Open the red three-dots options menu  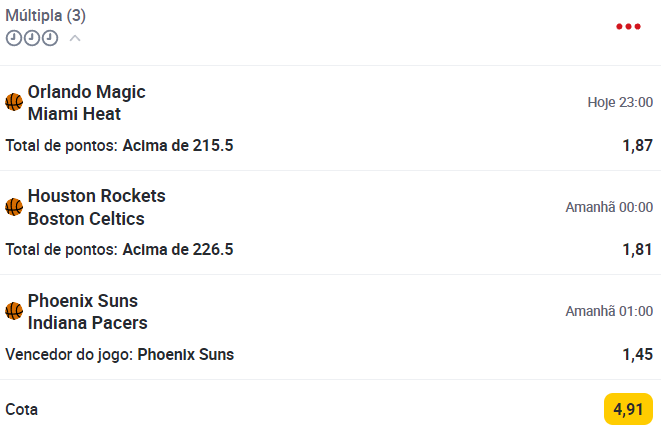(x=628, y=27)
